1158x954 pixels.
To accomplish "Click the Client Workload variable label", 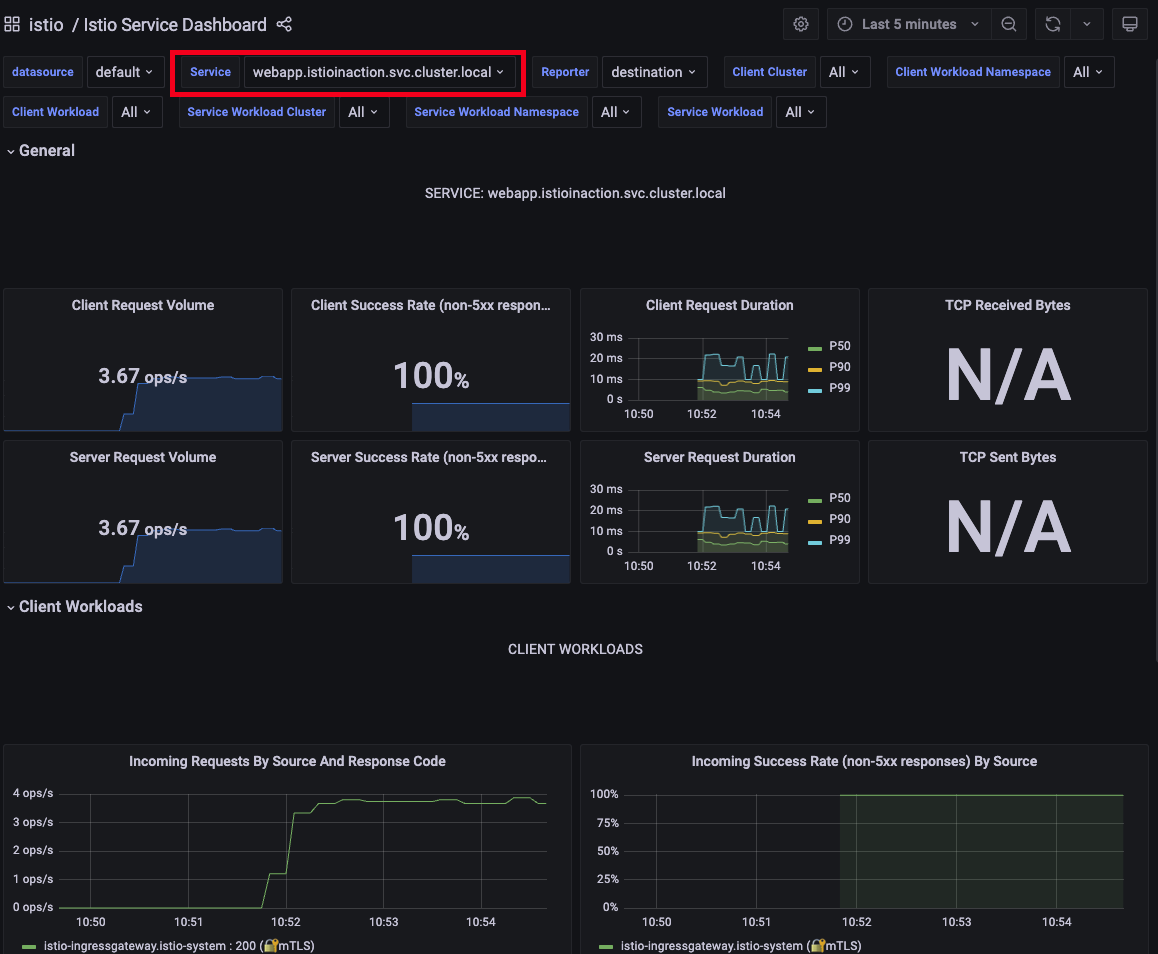I will pos(55,111).
